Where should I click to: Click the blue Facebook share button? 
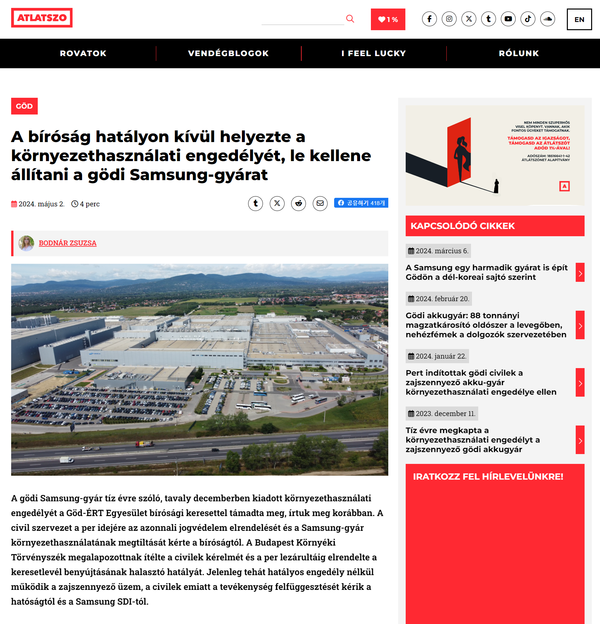361,203
